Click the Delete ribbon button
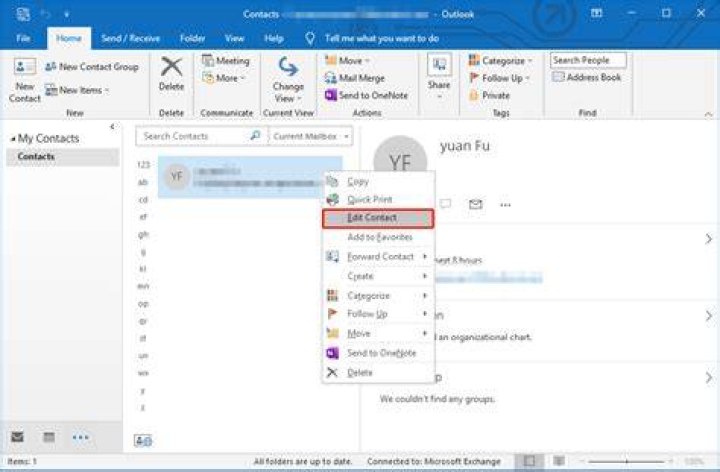Screen dimensions: 720x472 pyautogui.click(x=171, y=74)
